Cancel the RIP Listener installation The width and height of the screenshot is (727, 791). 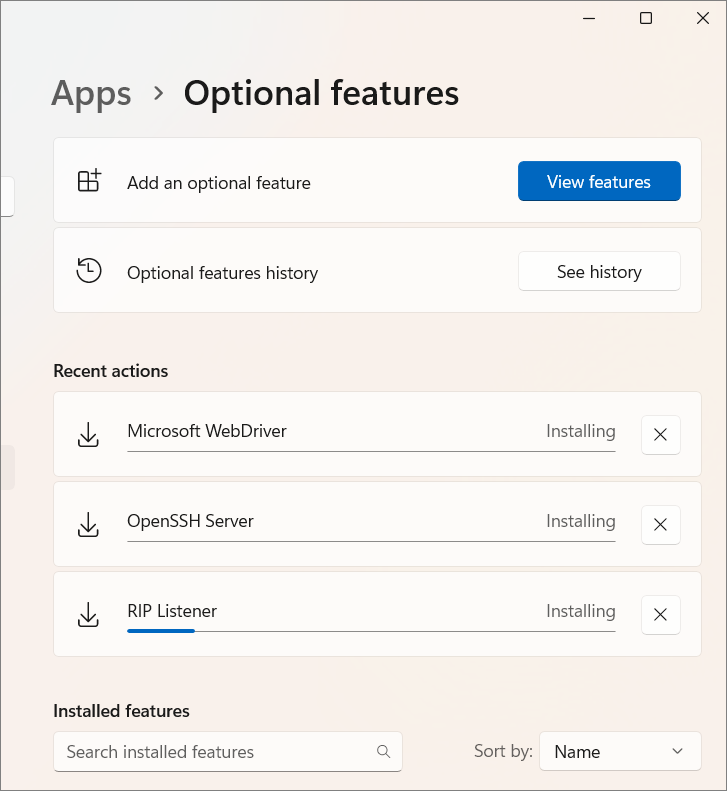pos(660,615)
